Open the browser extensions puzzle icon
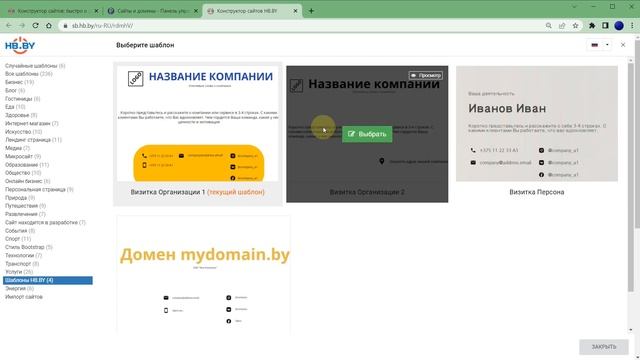Image resolution: width=640 pixels, height=360 pixels. [592, 25]
